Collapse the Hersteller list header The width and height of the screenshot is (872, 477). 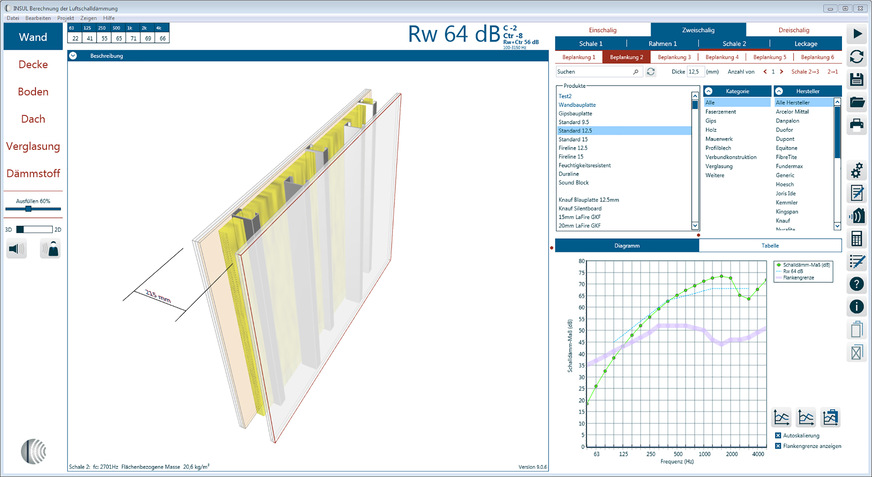pos(779,91)
